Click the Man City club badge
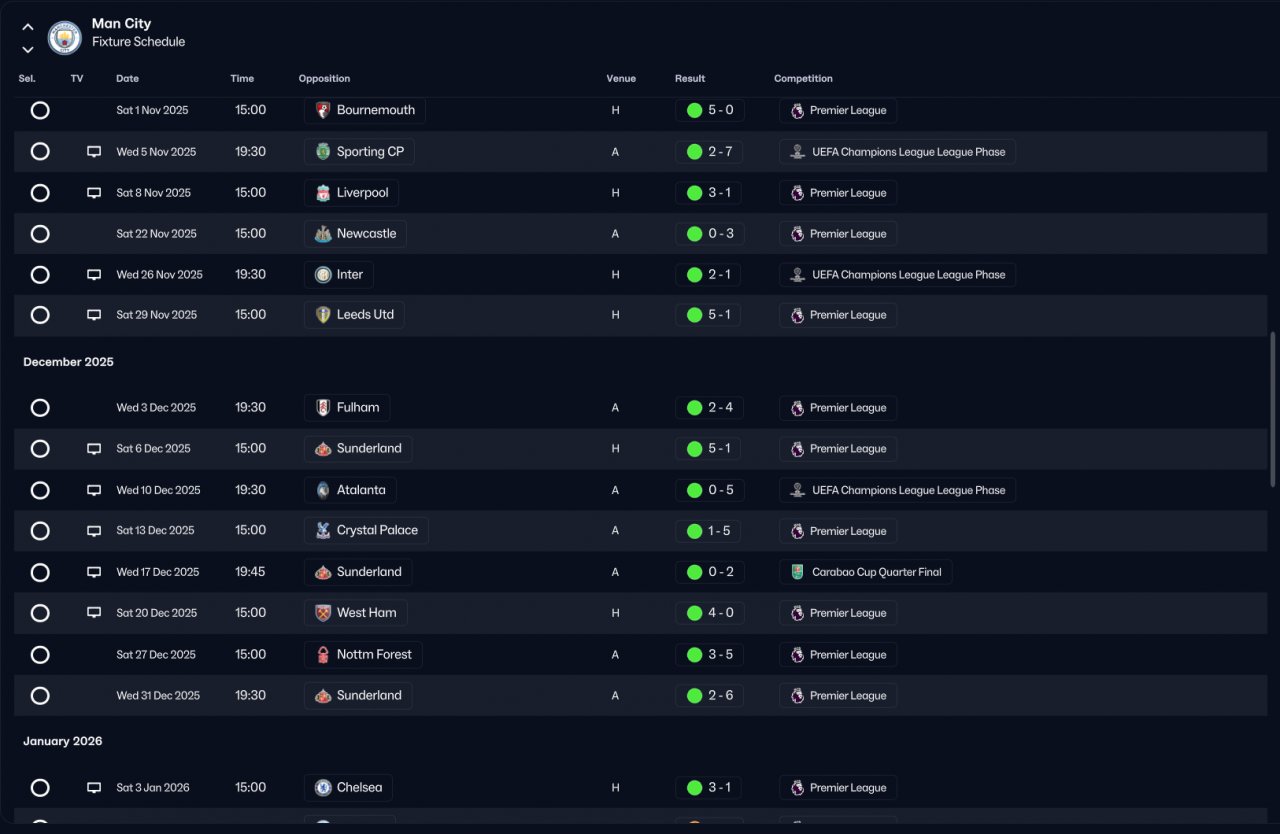Image resolution: width=1280 pixels, height=834 pixels. [x=65, y=38]
